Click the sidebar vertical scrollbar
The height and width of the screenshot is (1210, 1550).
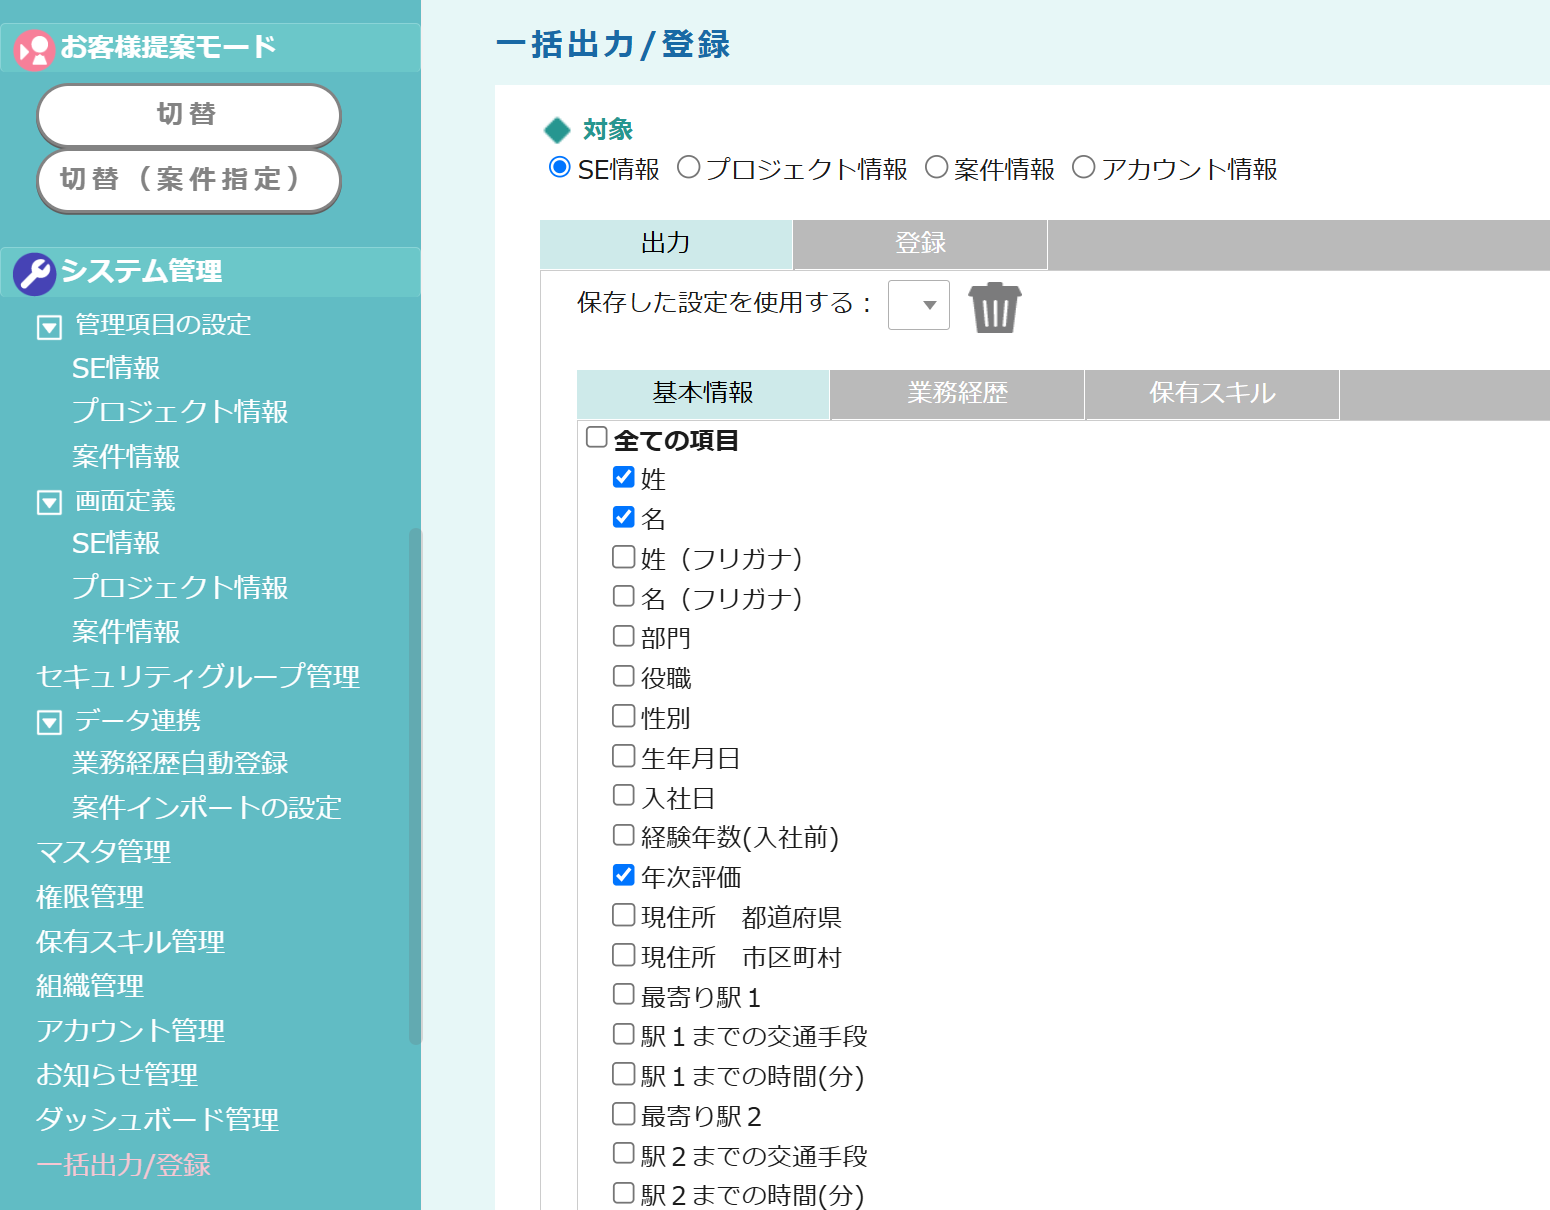415,785
